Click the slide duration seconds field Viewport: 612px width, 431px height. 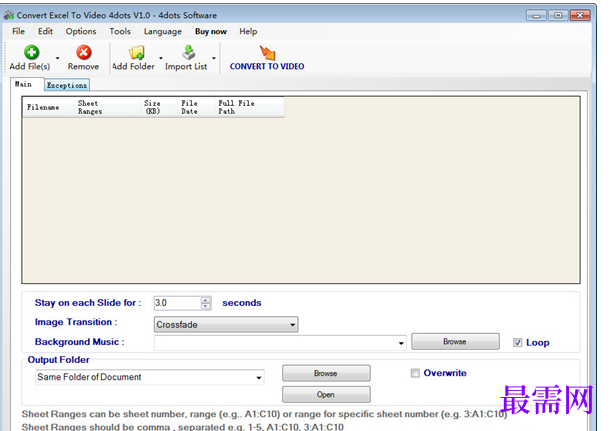click(x=178, y=303)
